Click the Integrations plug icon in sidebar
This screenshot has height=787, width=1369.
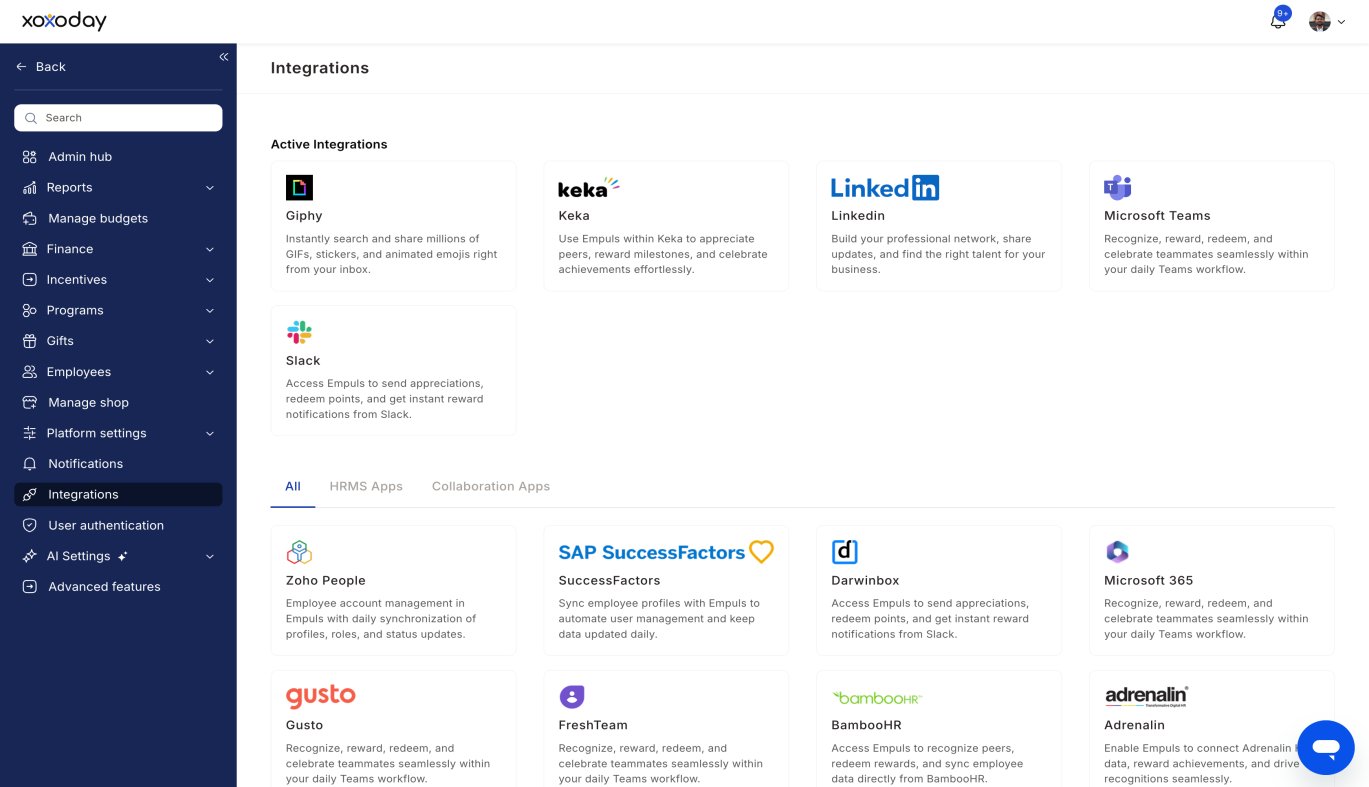point(30,495)
